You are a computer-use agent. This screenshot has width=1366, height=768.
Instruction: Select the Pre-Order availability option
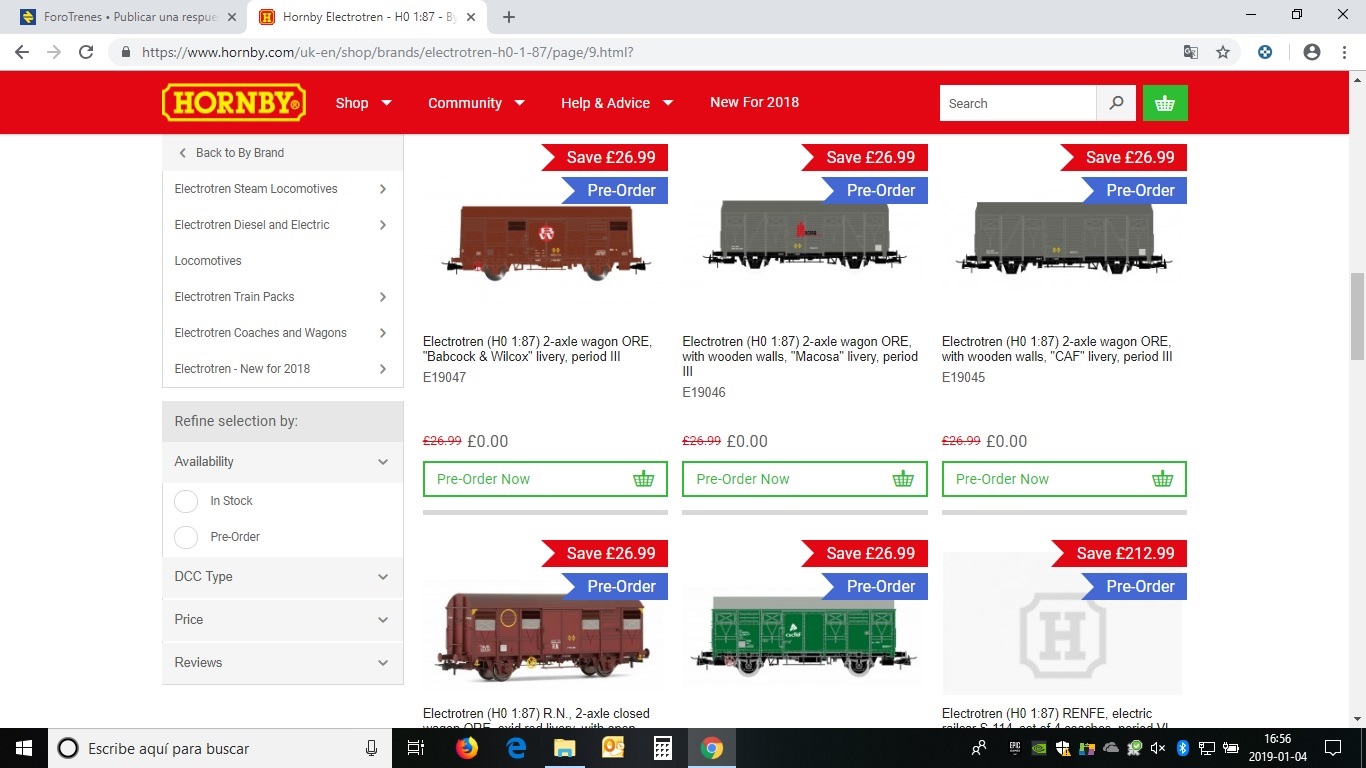point(186,537)
